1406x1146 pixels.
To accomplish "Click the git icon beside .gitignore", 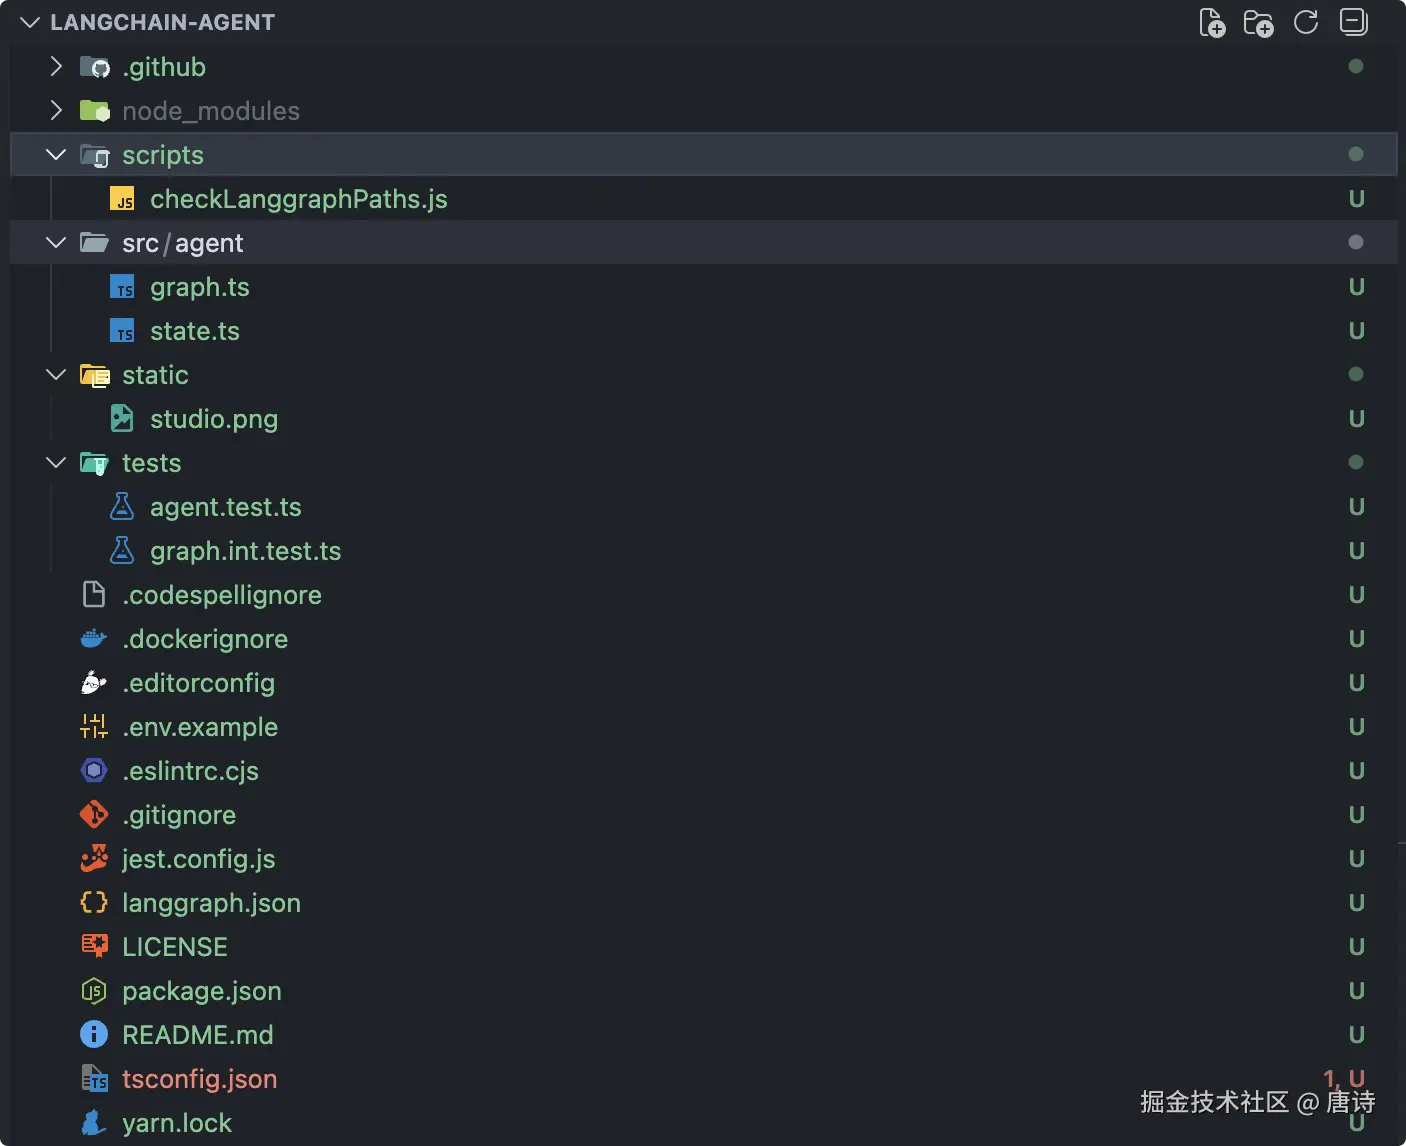I will point(94,815).
